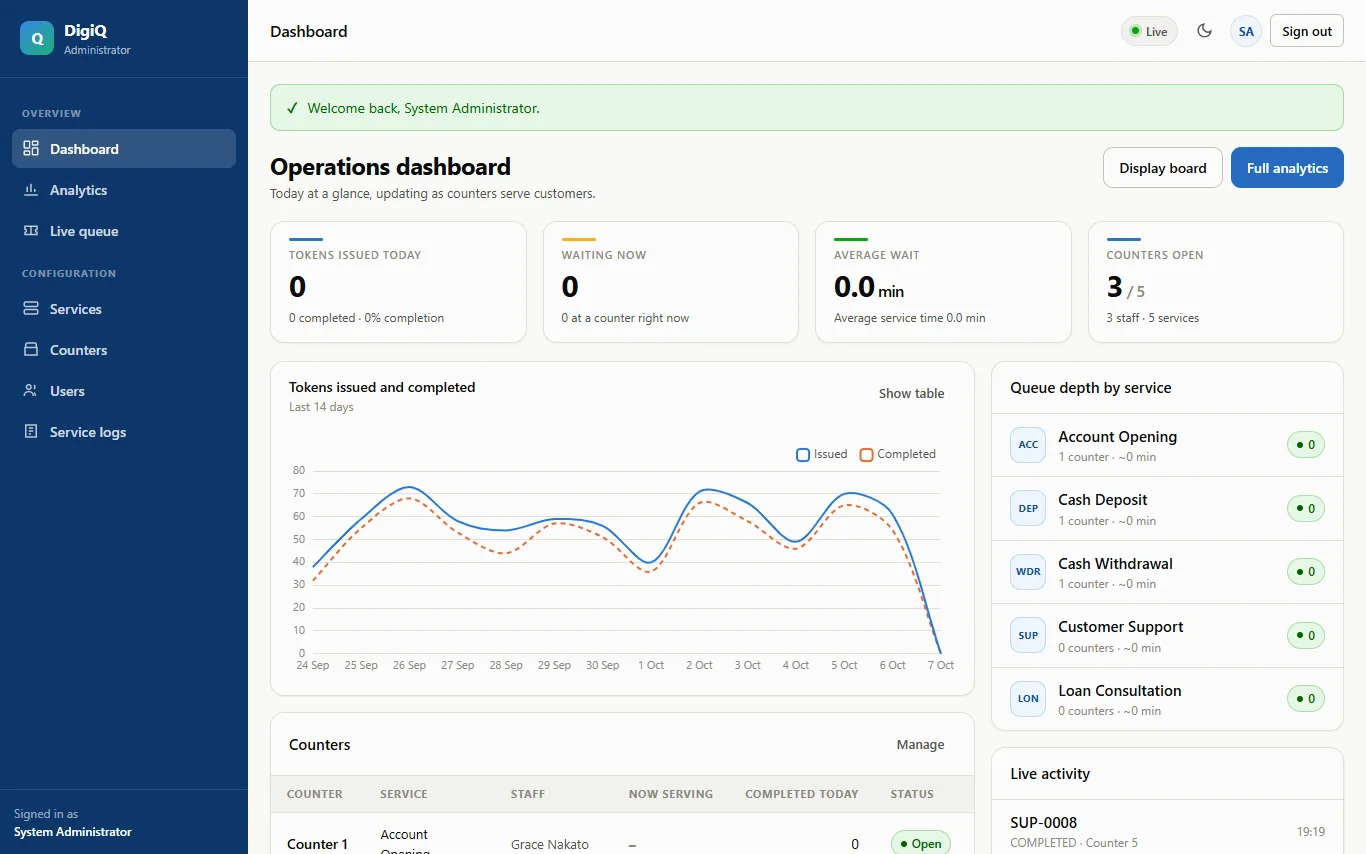
Task: Click the Account Opening queue count badge
Action: [1306, 445]
